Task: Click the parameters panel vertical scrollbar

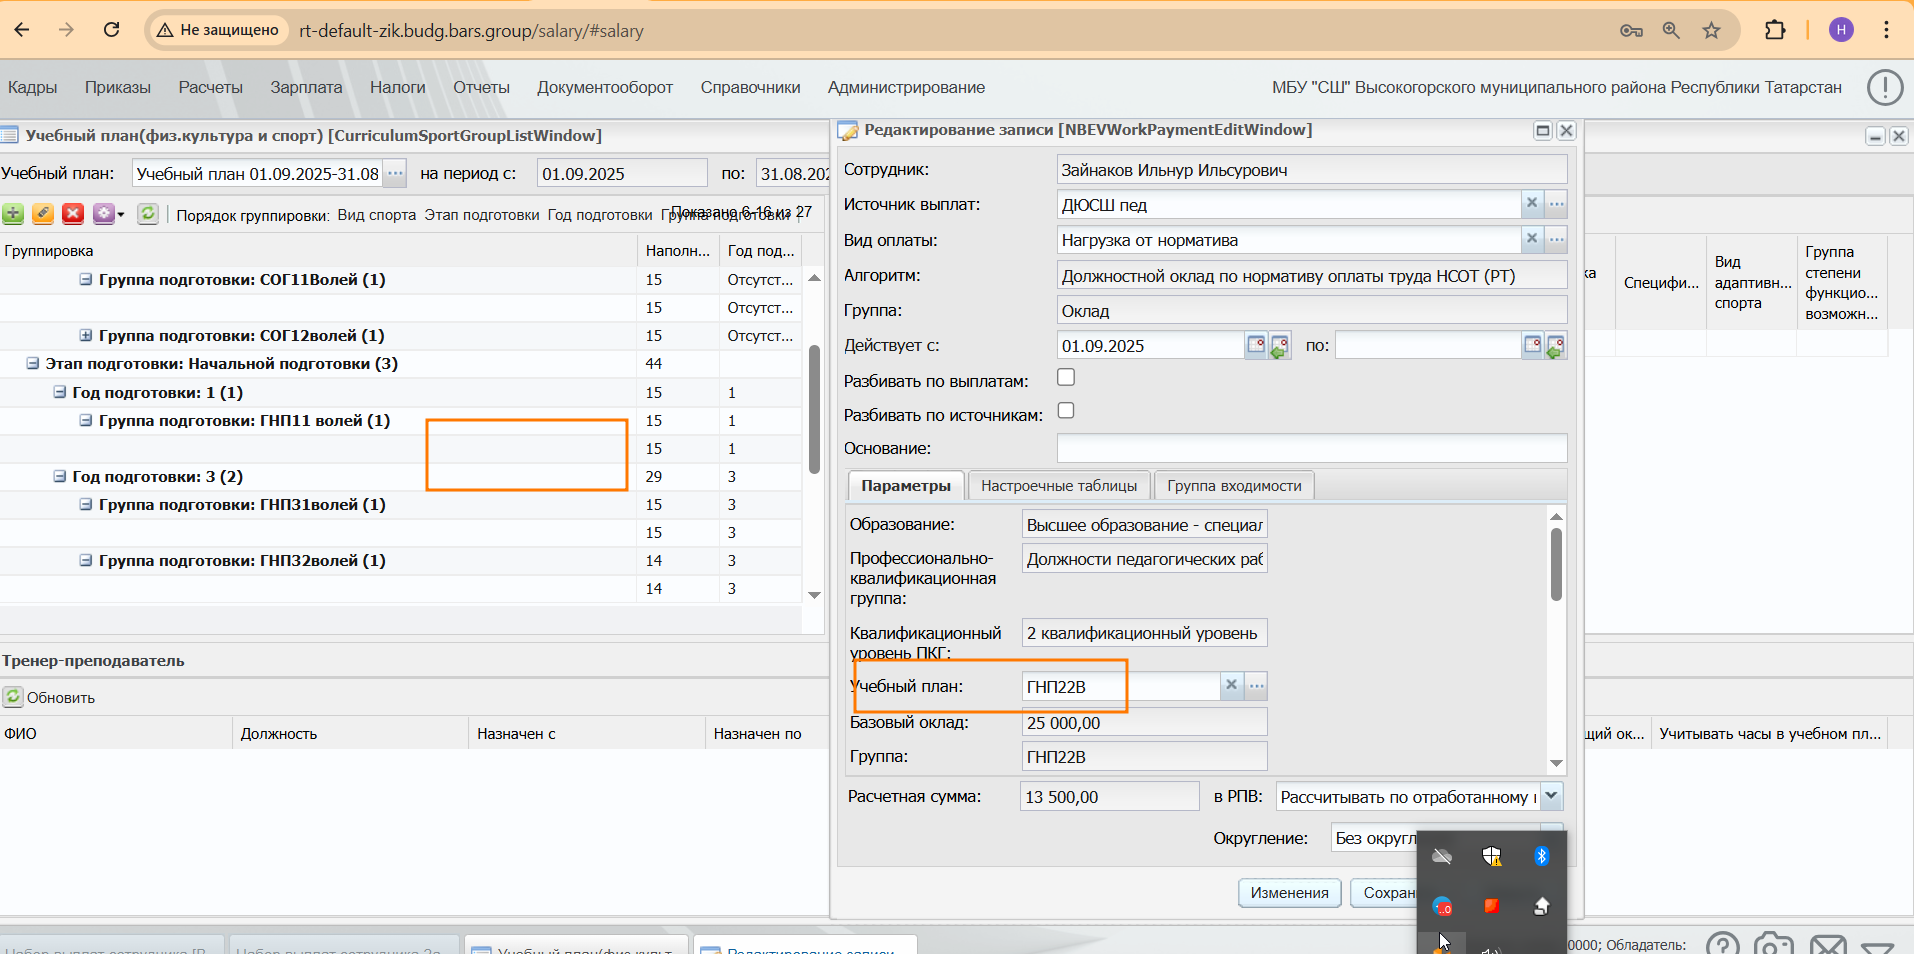Action: [1556, 564]
